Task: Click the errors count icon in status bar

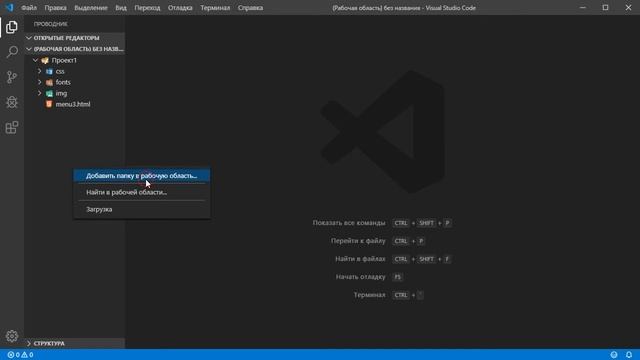Action: [11, 355]
